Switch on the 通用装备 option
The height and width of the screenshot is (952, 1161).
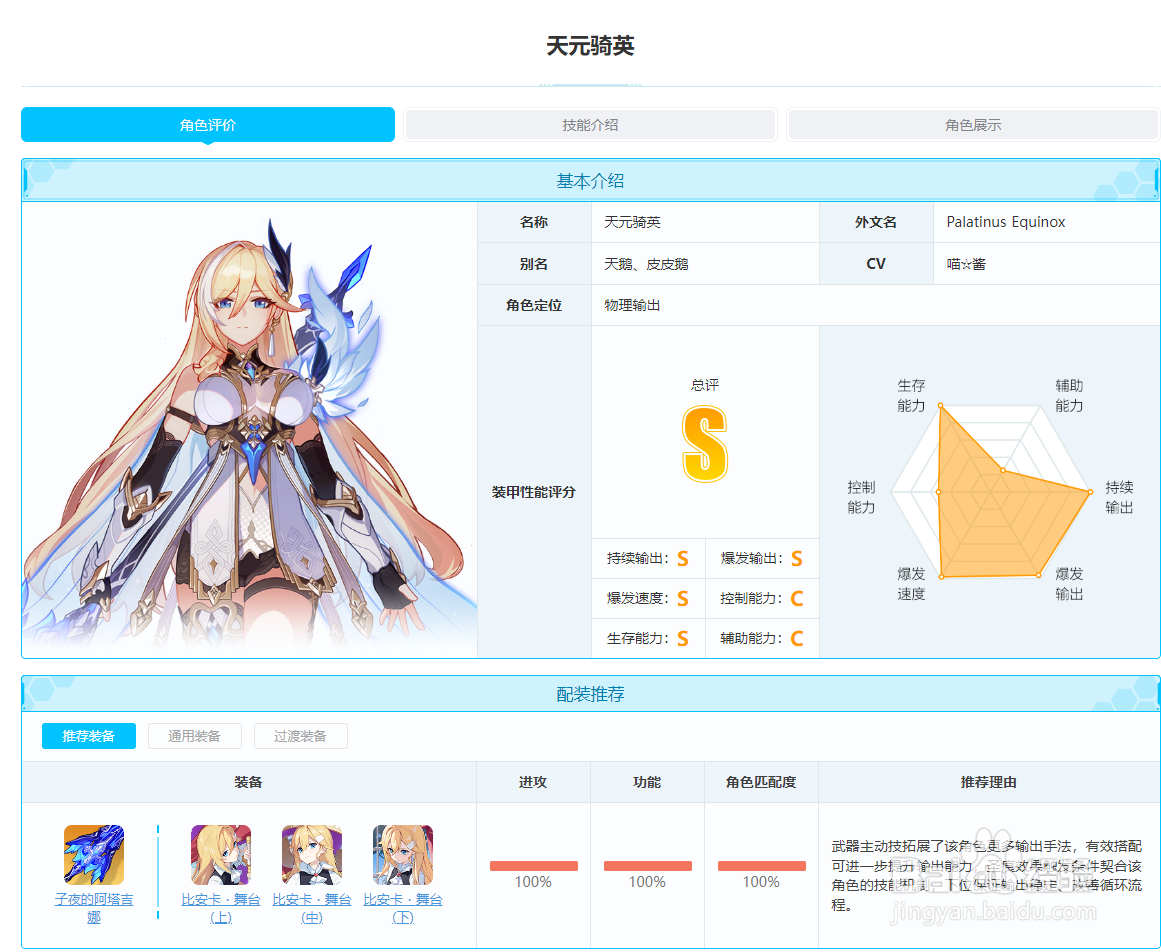click(194, 735)
